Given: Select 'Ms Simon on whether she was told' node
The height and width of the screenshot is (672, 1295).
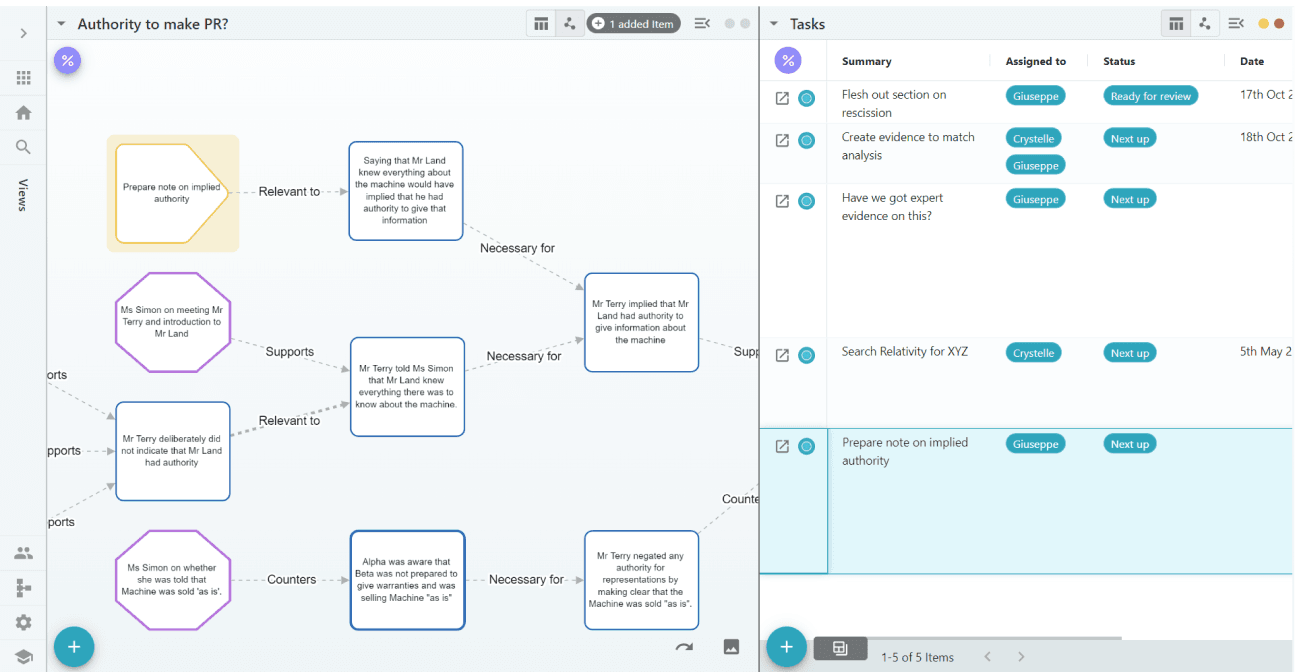Looking at the screenshot, I should click(x=173, y=580).
